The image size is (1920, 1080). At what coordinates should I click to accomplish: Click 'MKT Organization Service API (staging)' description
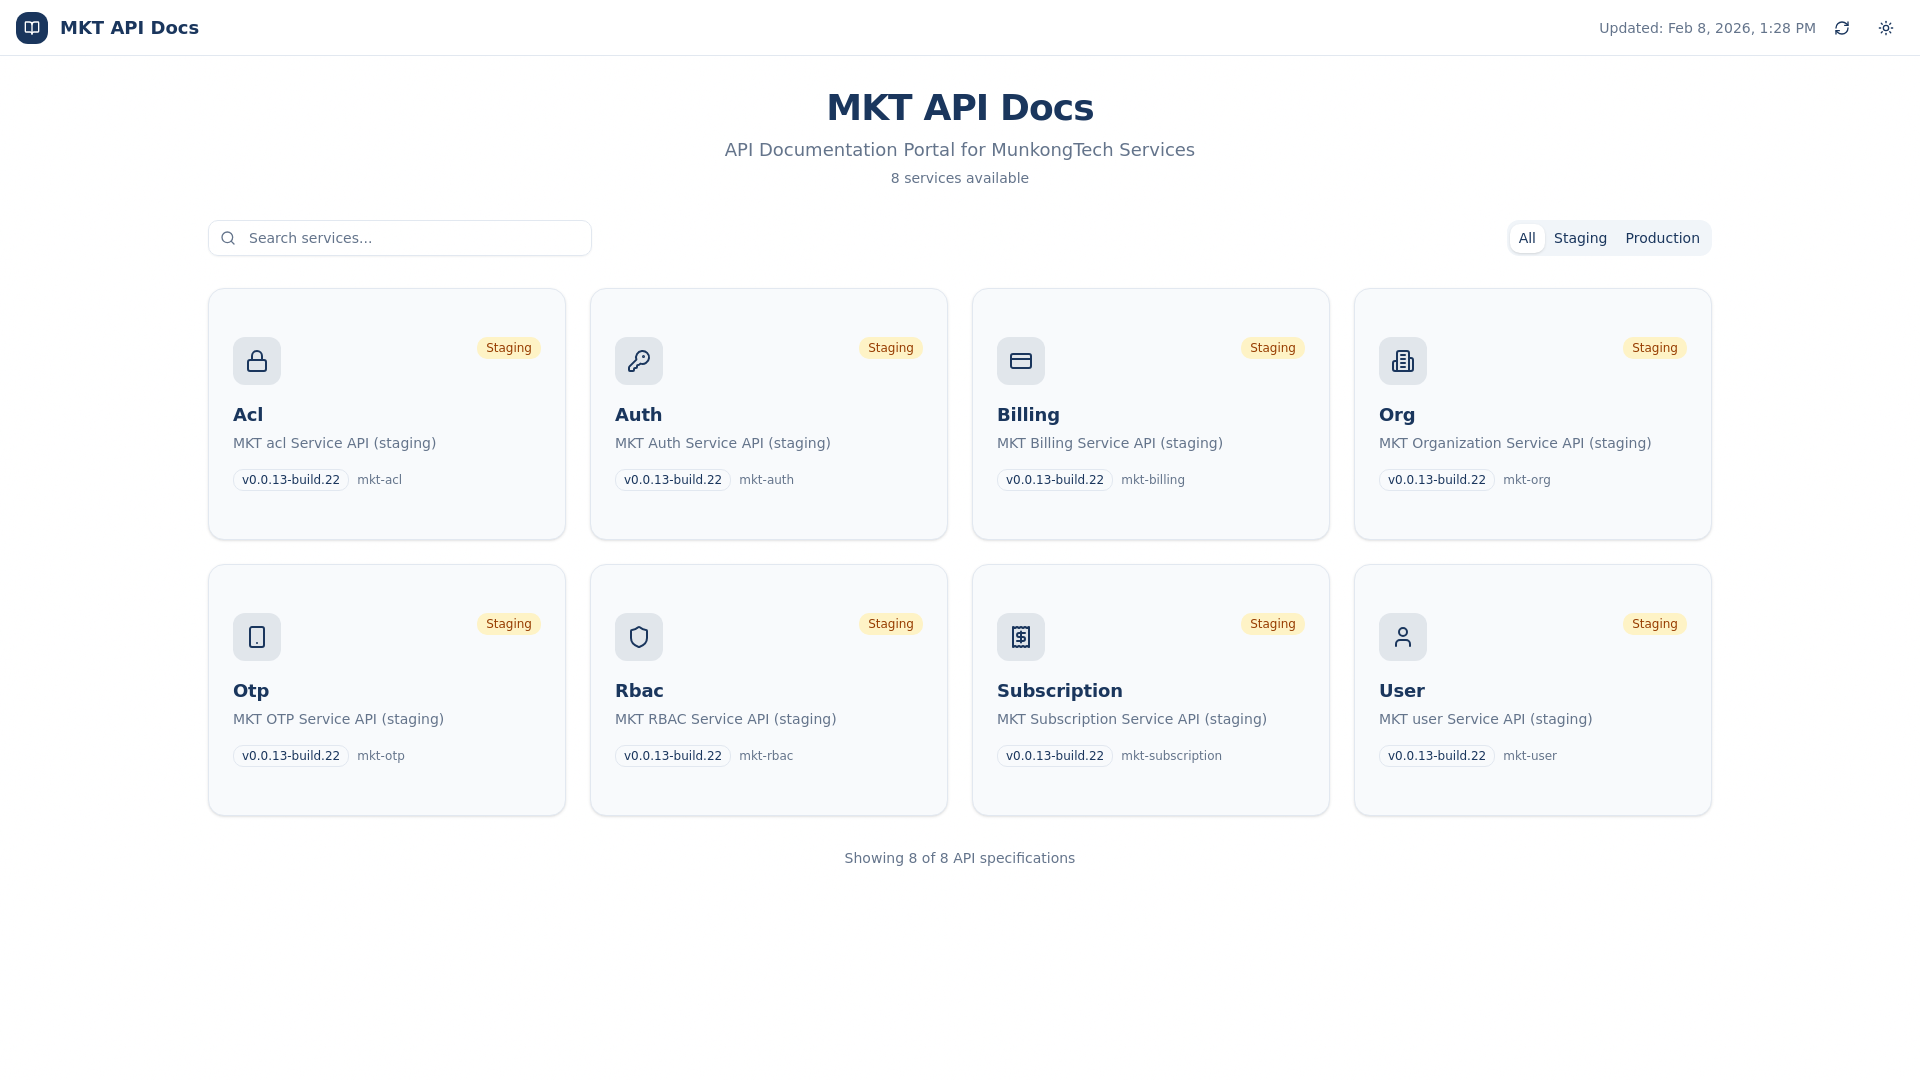point(1515,443)
